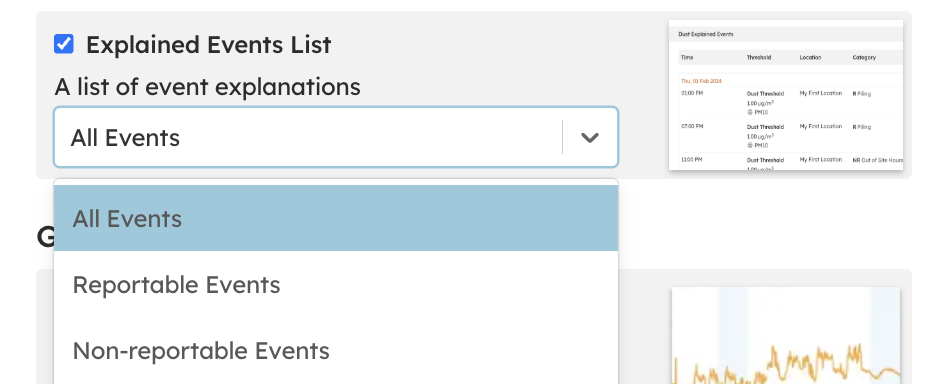Viewport: 940px width, 384px height.
Task: Open the Dust Explained Events preview thumbnail
Action: (786, 95)
